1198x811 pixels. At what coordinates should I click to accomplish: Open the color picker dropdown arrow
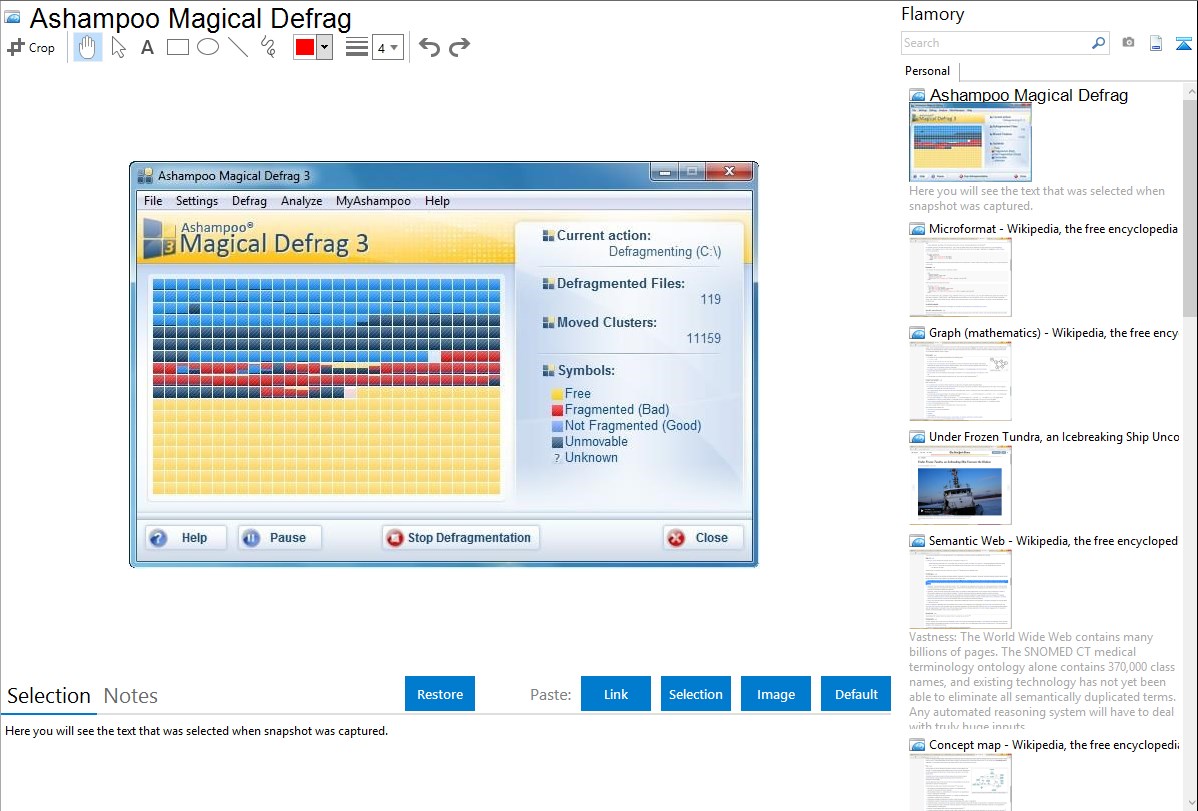(325, 47)
